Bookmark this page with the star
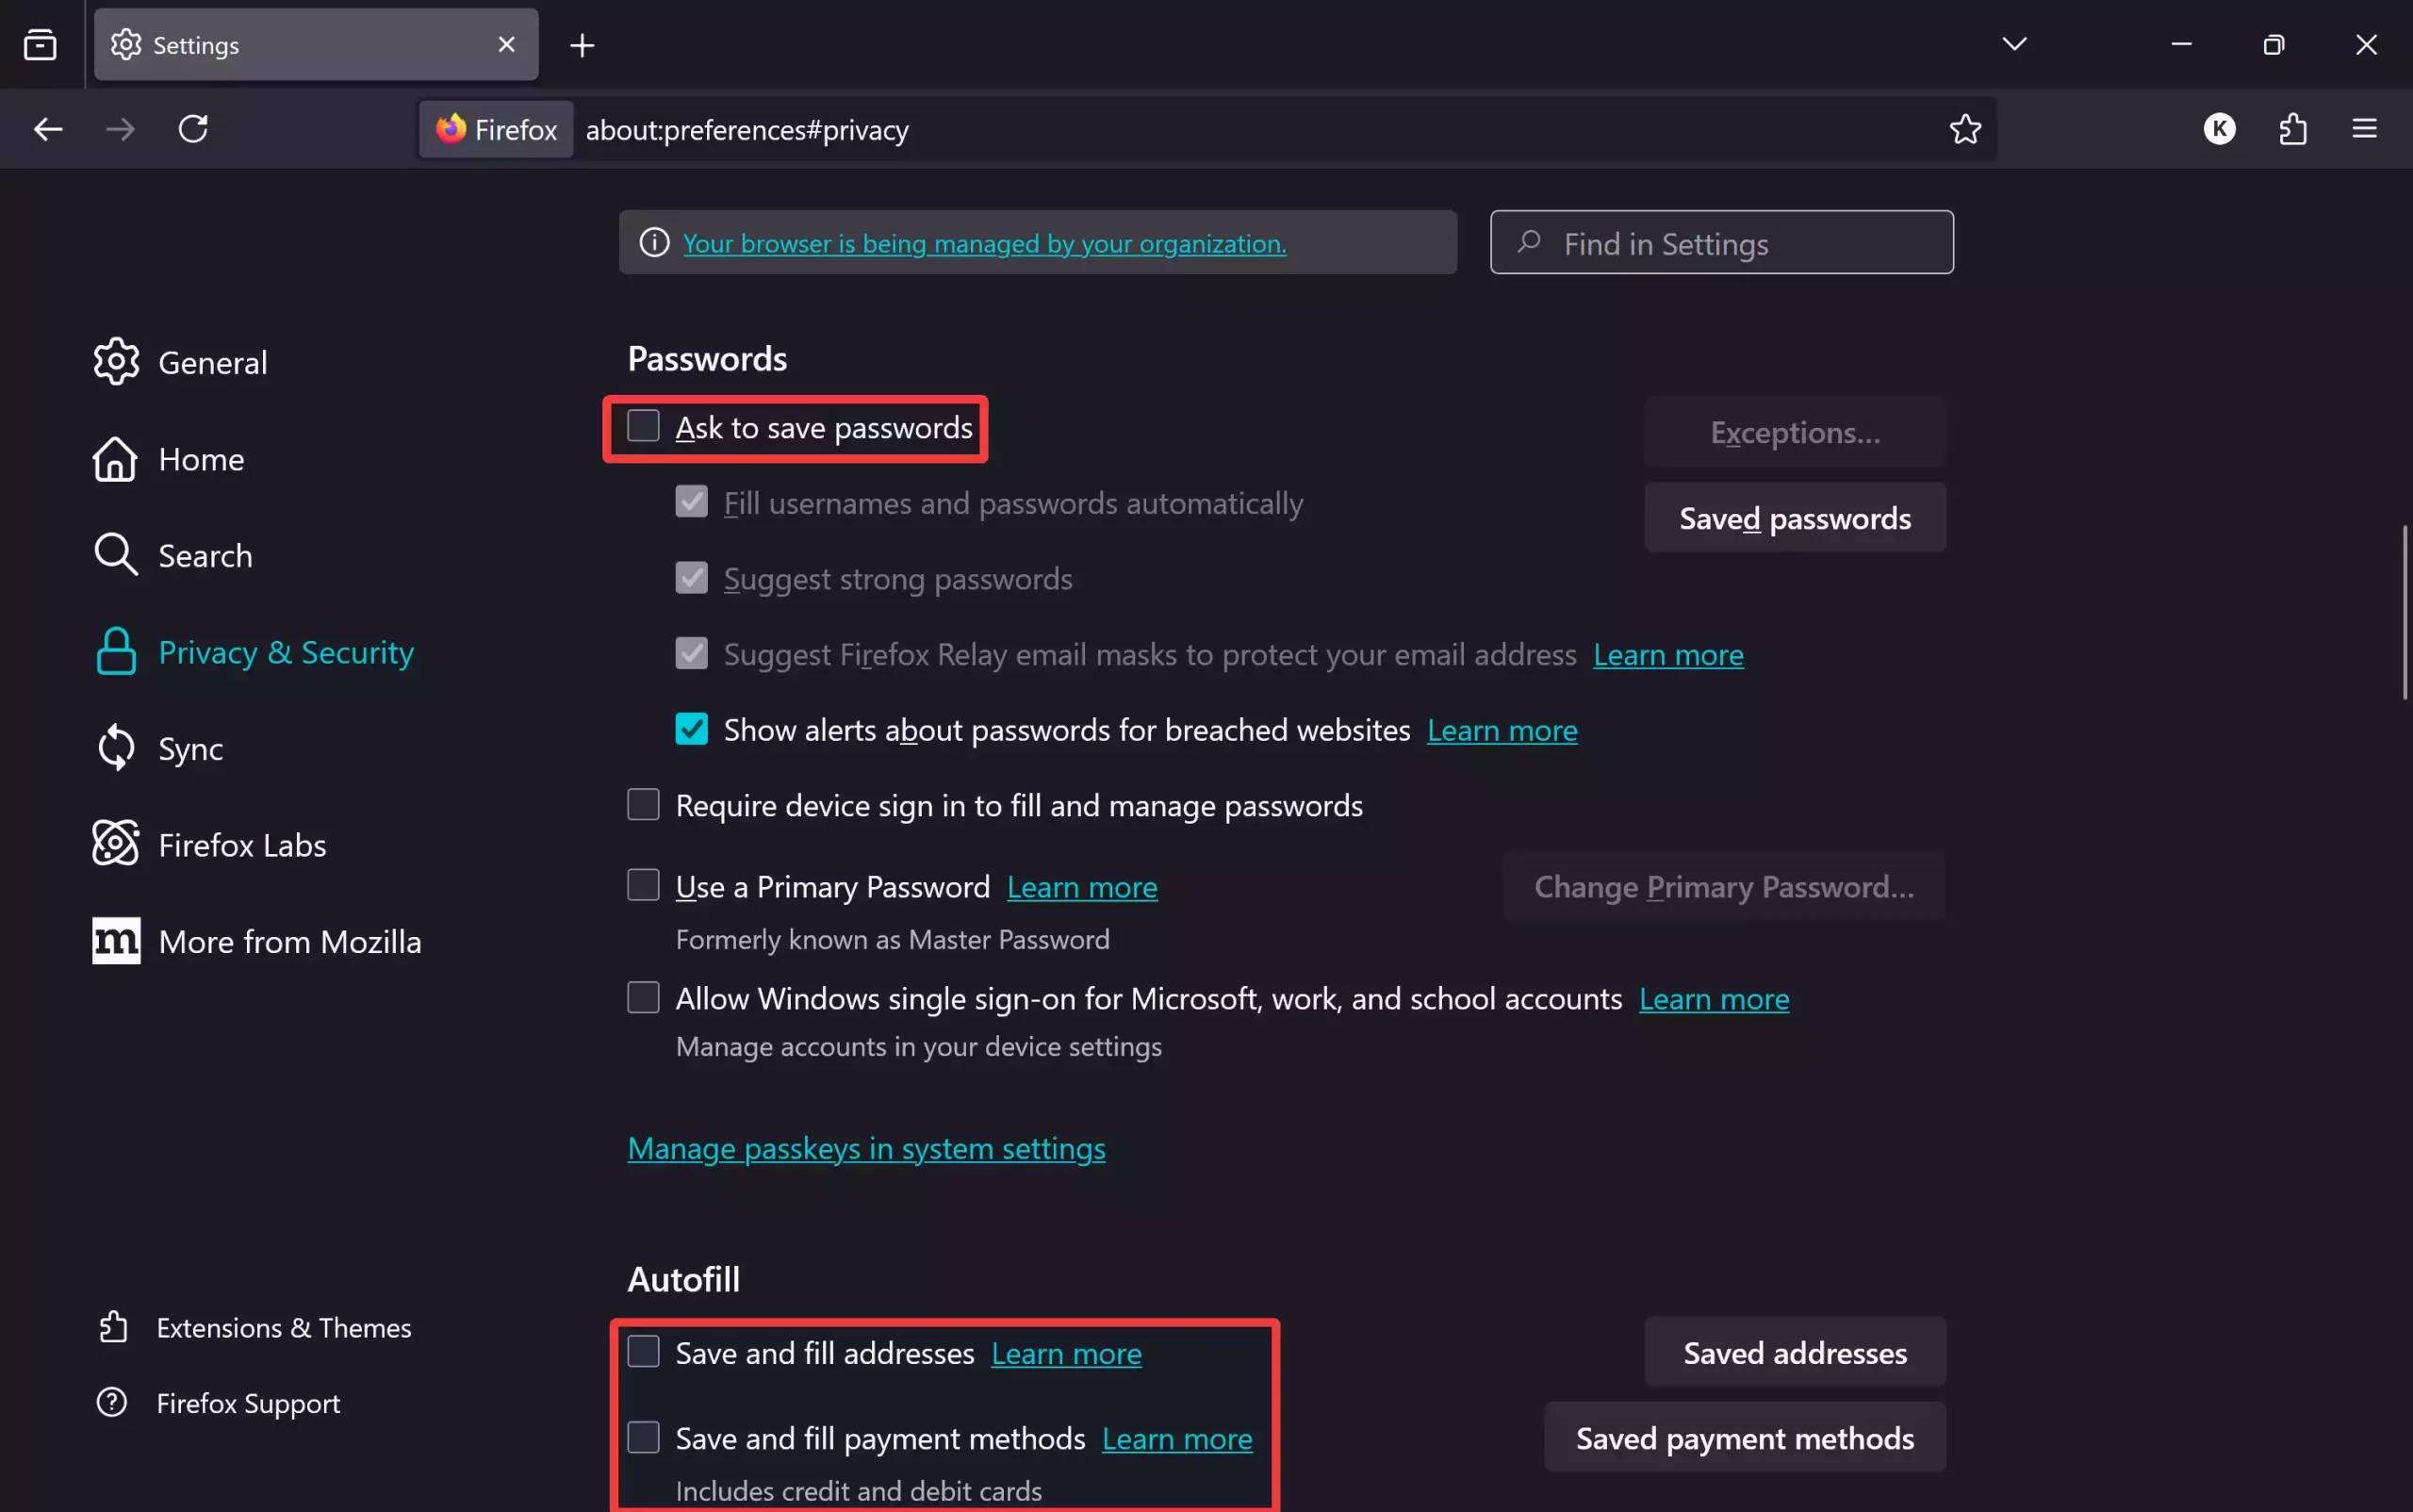 click(1964, 129)
